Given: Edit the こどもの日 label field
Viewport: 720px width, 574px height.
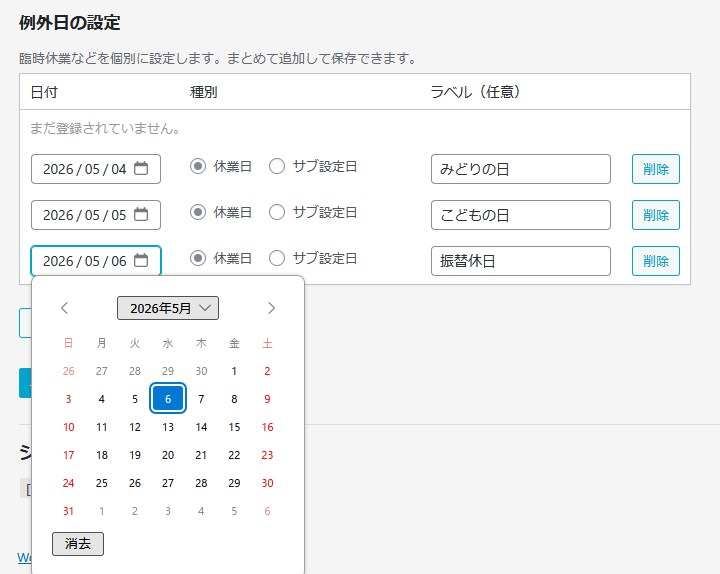Looking at the screenshot, I should click(x=521, y=215).
